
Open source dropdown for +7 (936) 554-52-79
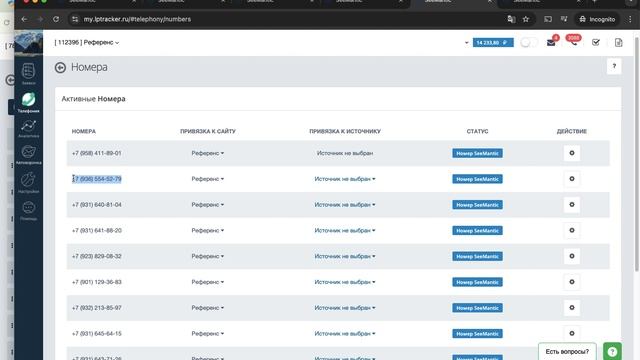[345, 179]
